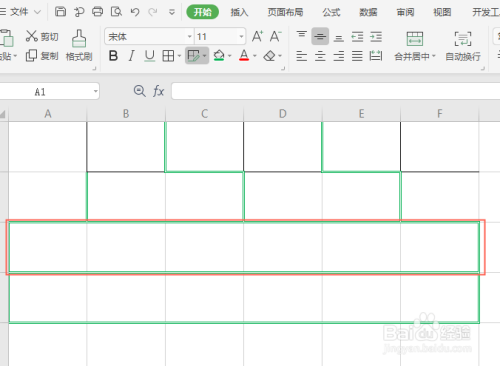
Task: Click distributed alignment icon
Action: click(376, 56)
